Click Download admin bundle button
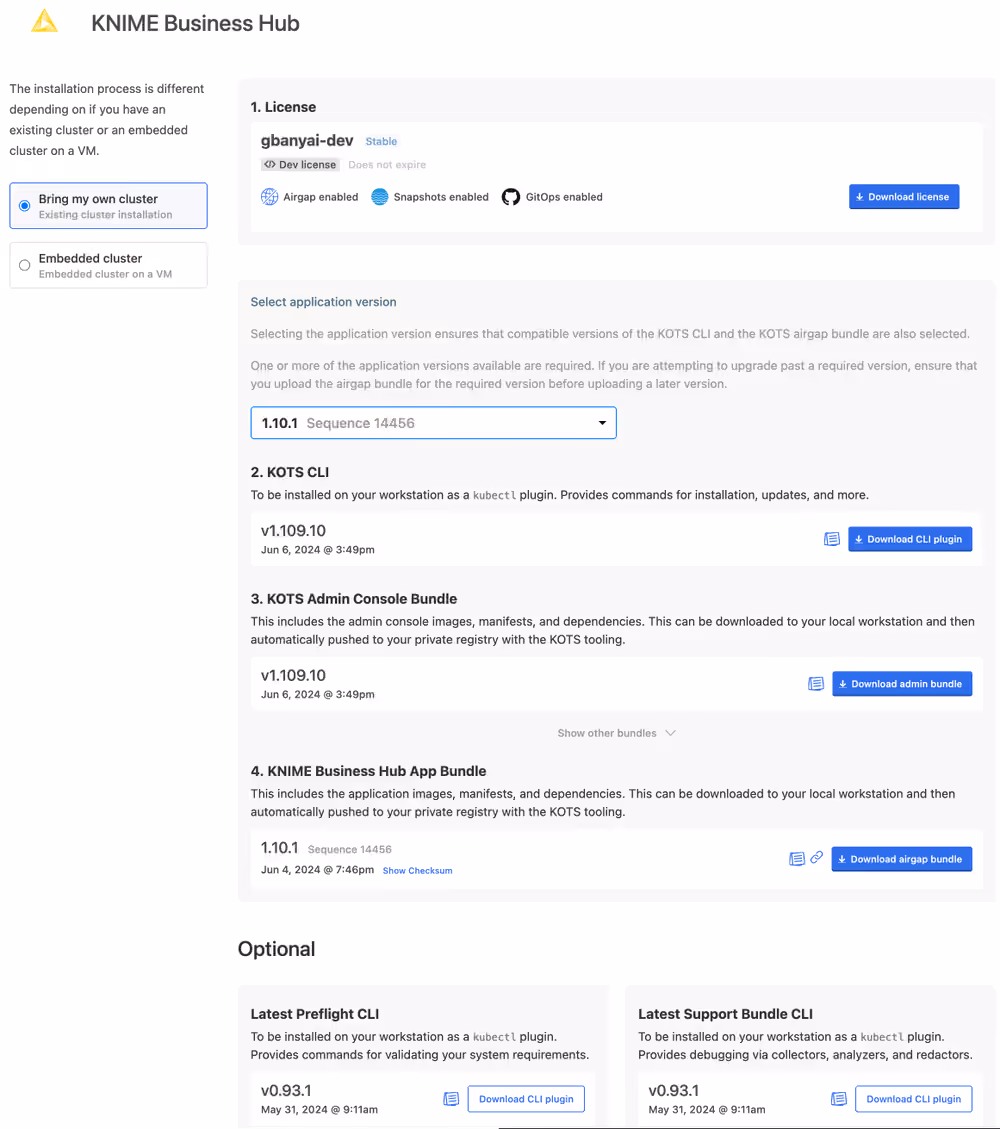 point(902,683)
